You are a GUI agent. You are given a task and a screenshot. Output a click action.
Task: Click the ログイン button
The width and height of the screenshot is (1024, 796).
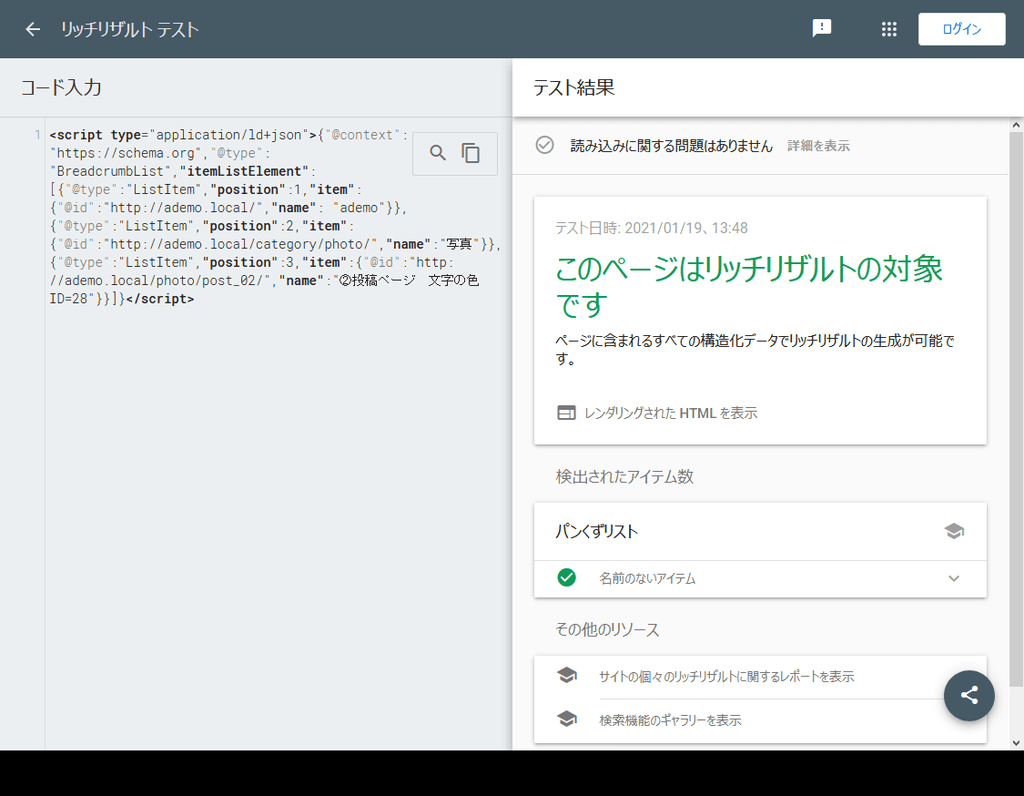click(x=961, y=29)
